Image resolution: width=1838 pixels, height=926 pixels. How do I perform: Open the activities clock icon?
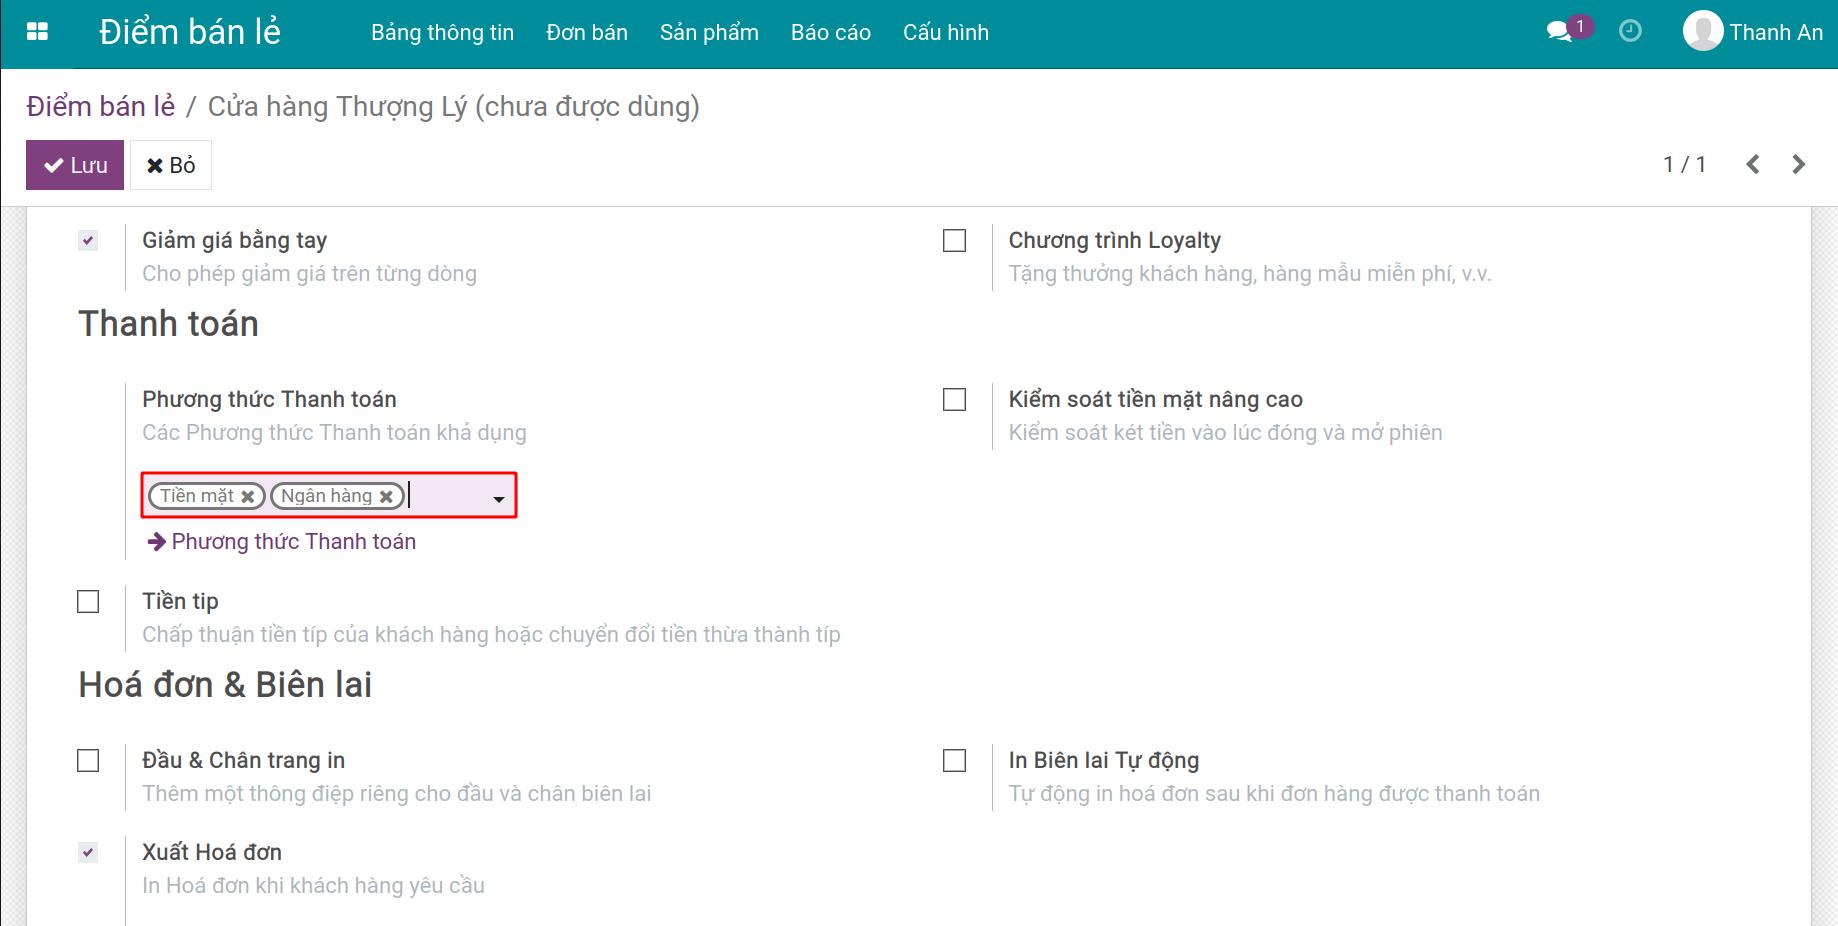(x=1630, y=31)
